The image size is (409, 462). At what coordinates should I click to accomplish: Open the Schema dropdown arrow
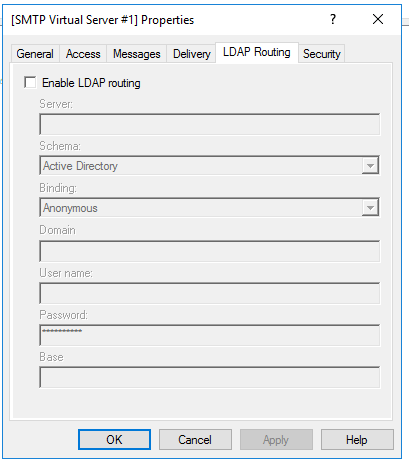coord(370,165)
